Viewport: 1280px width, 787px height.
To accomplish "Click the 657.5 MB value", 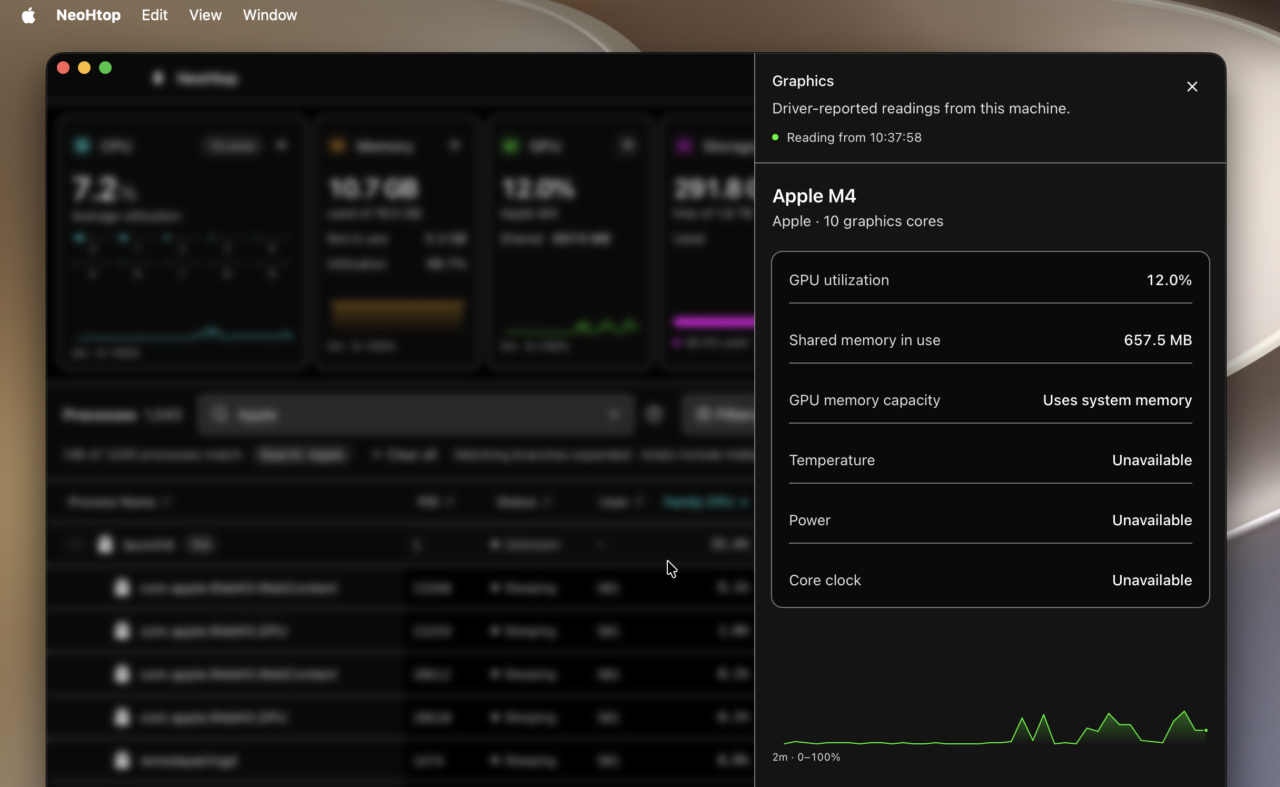I will (1158, 340).
